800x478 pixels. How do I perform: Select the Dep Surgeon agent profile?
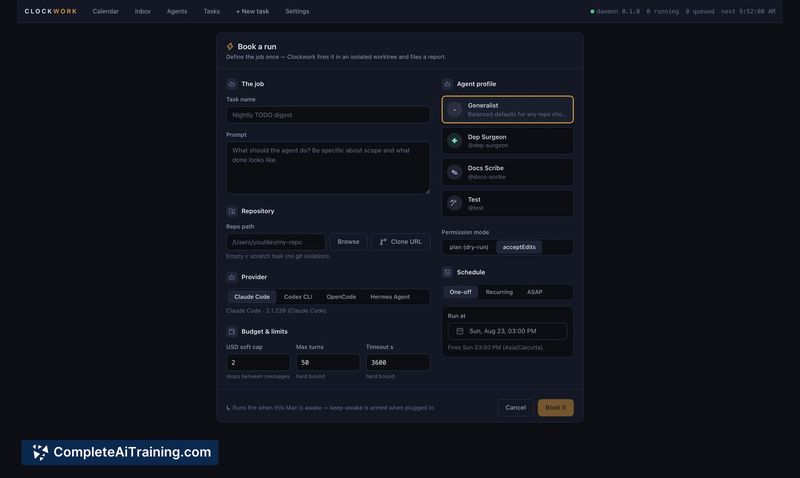point(508,141)
